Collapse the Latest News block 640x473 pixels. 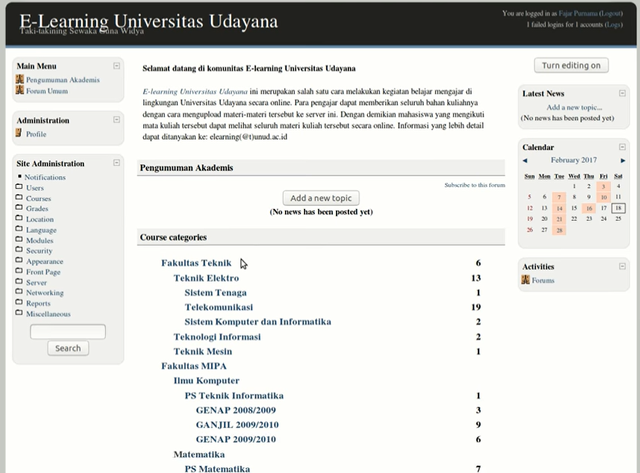(x=622, y=93)
